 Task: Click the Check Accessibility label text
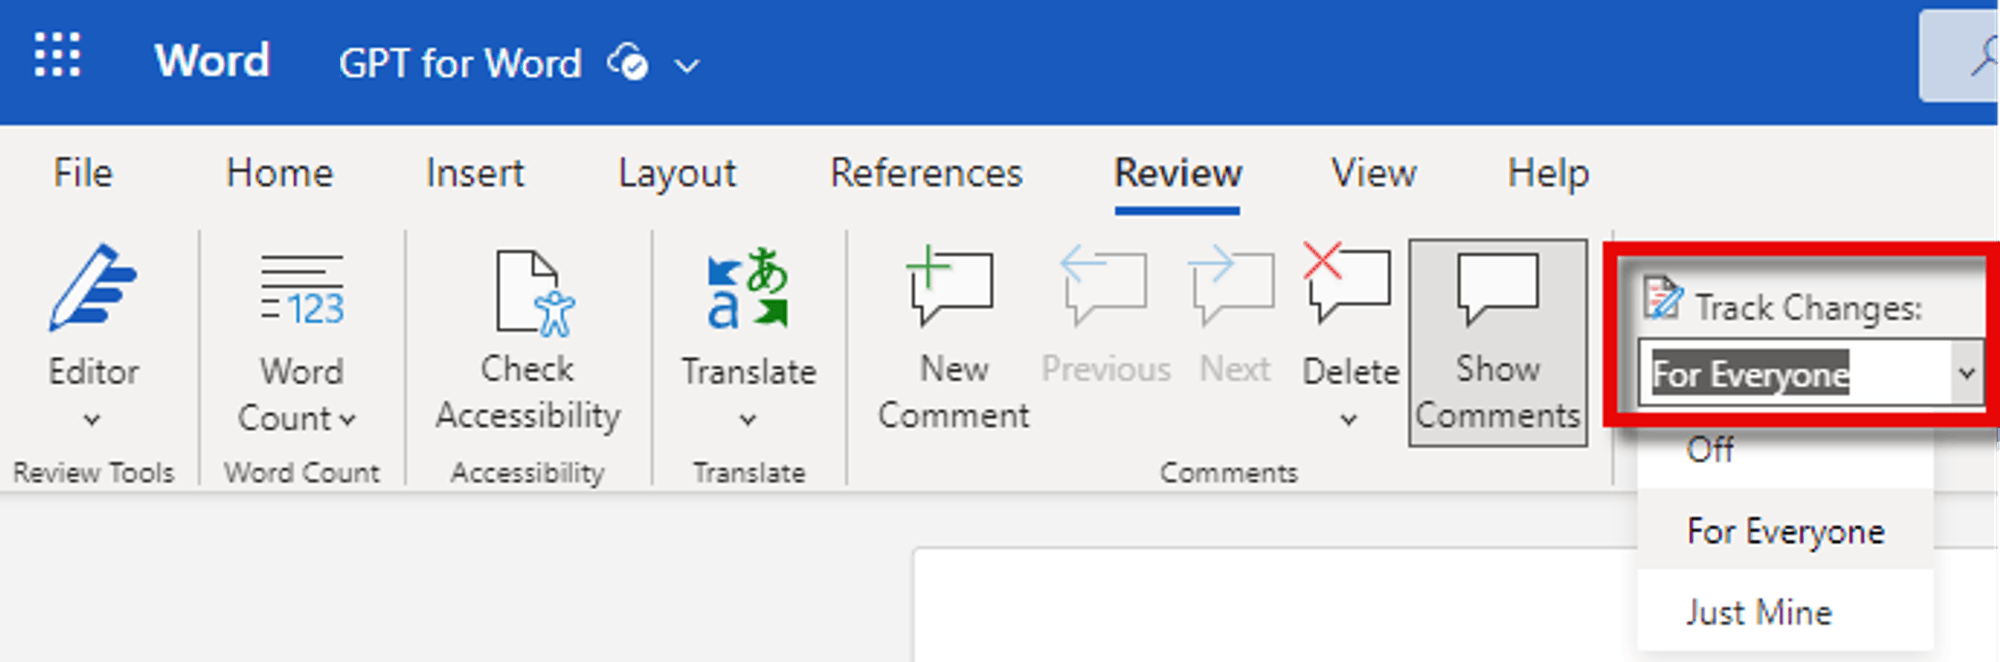pyautogui.click(x=528, y=393)
